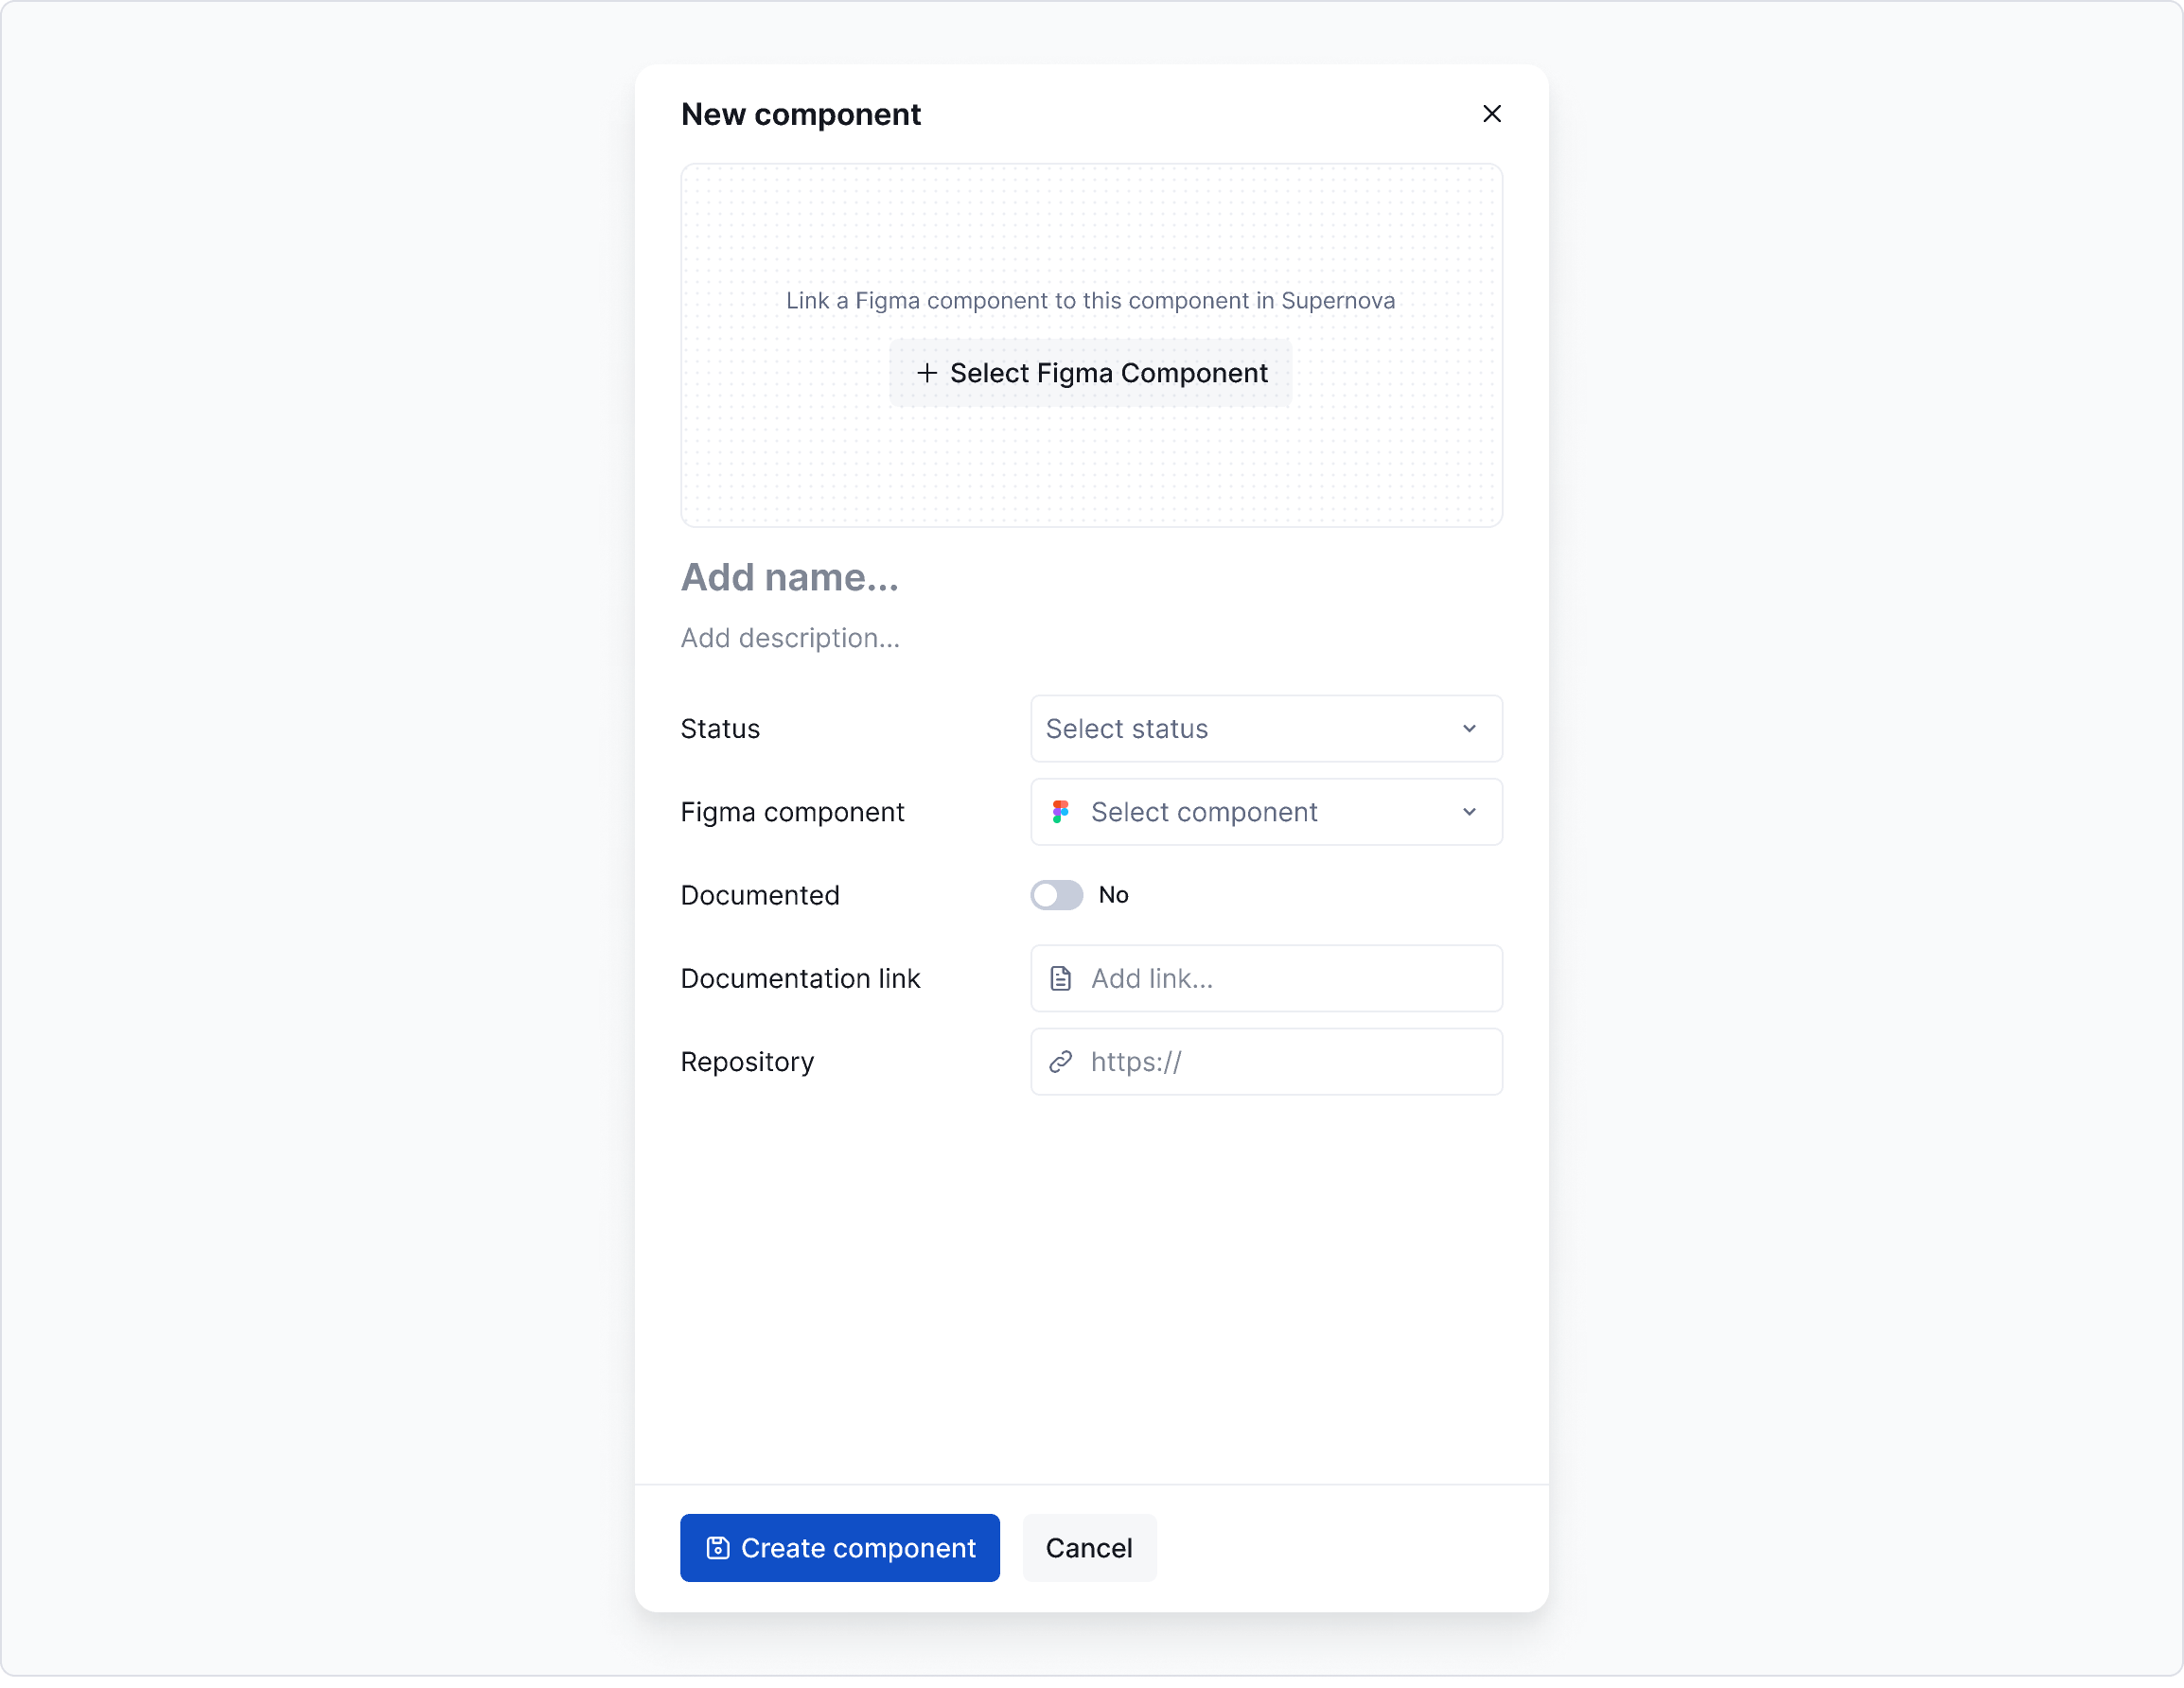Toggle the Documented switch off after enabling
2184x1688 pixels.
coord(1055,894)
